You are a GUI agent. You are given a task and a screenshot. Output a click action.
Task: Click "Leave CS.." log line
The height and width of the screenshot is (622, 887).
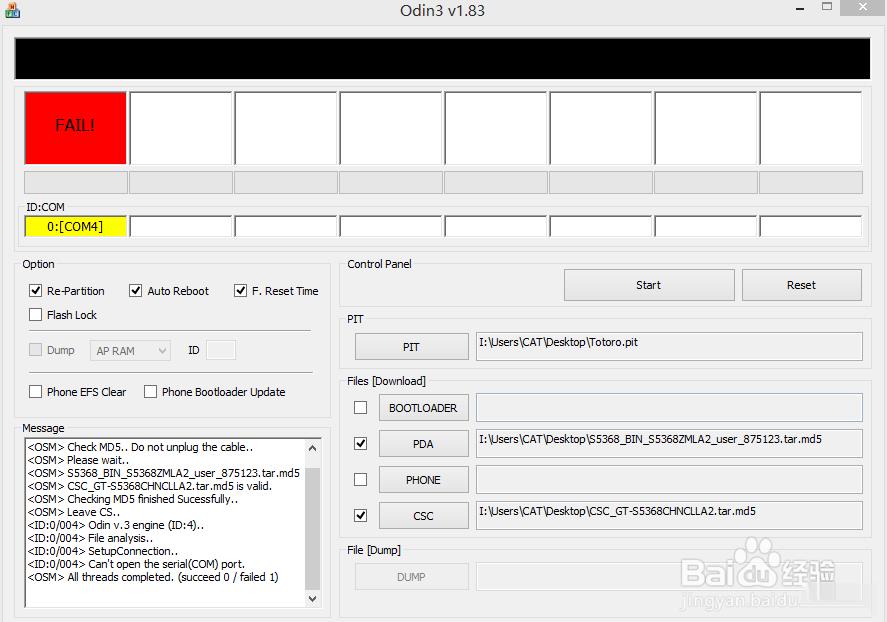74,512
